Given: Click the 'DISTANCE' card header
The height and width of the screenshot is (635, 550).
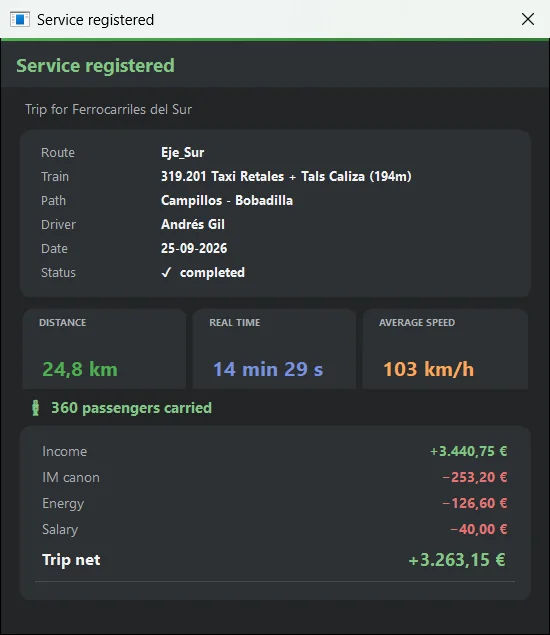Looking at the screenshot, I should point(63,322).
